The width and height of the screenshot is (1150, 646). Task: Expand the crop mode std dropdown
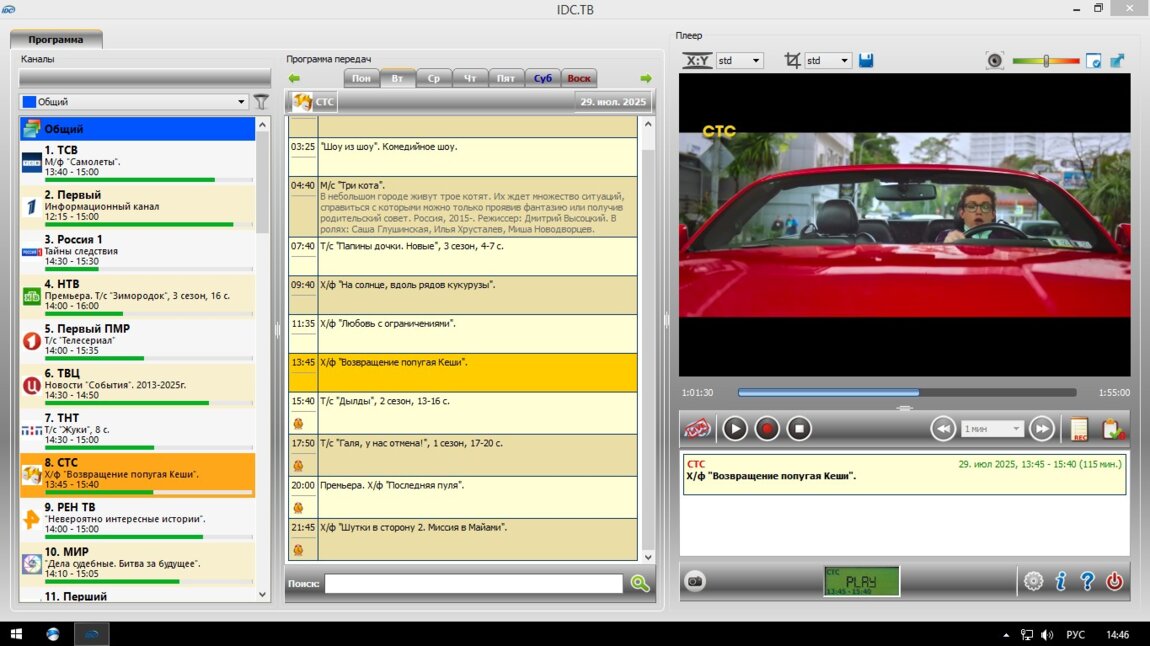click(x=828, y=61)
